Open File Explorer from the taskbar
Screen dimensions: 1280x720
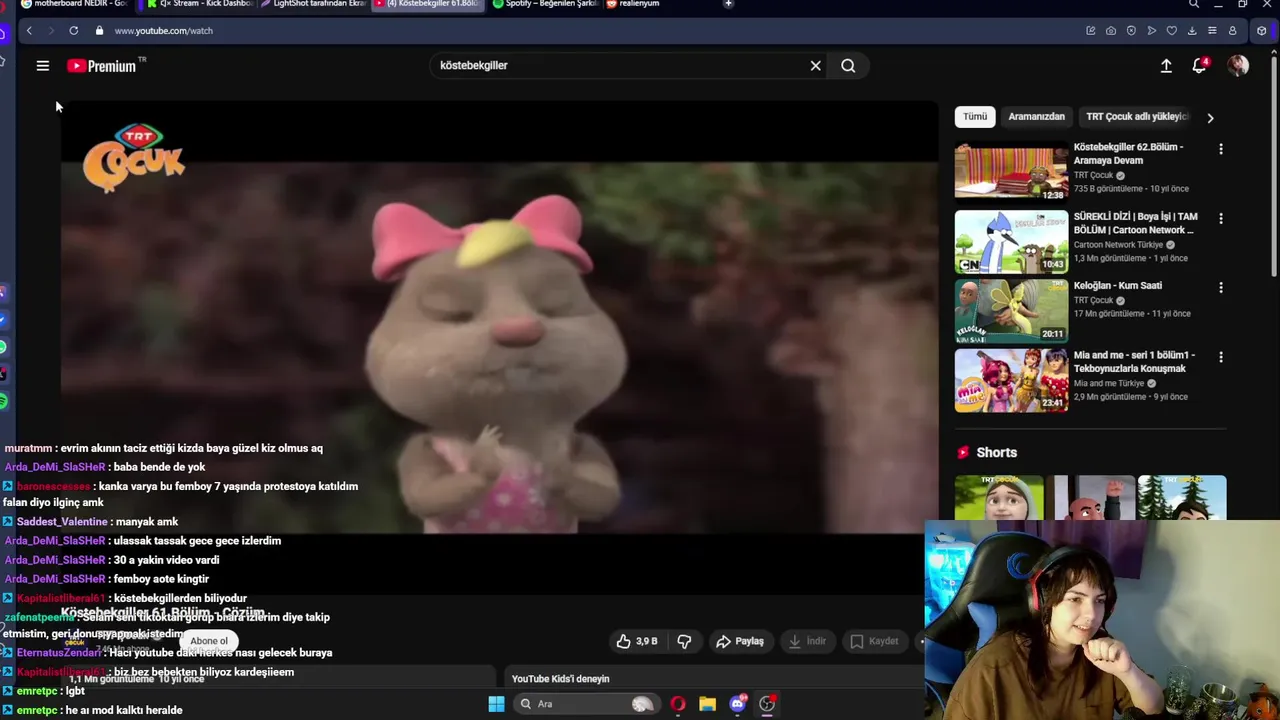point(707,704)
